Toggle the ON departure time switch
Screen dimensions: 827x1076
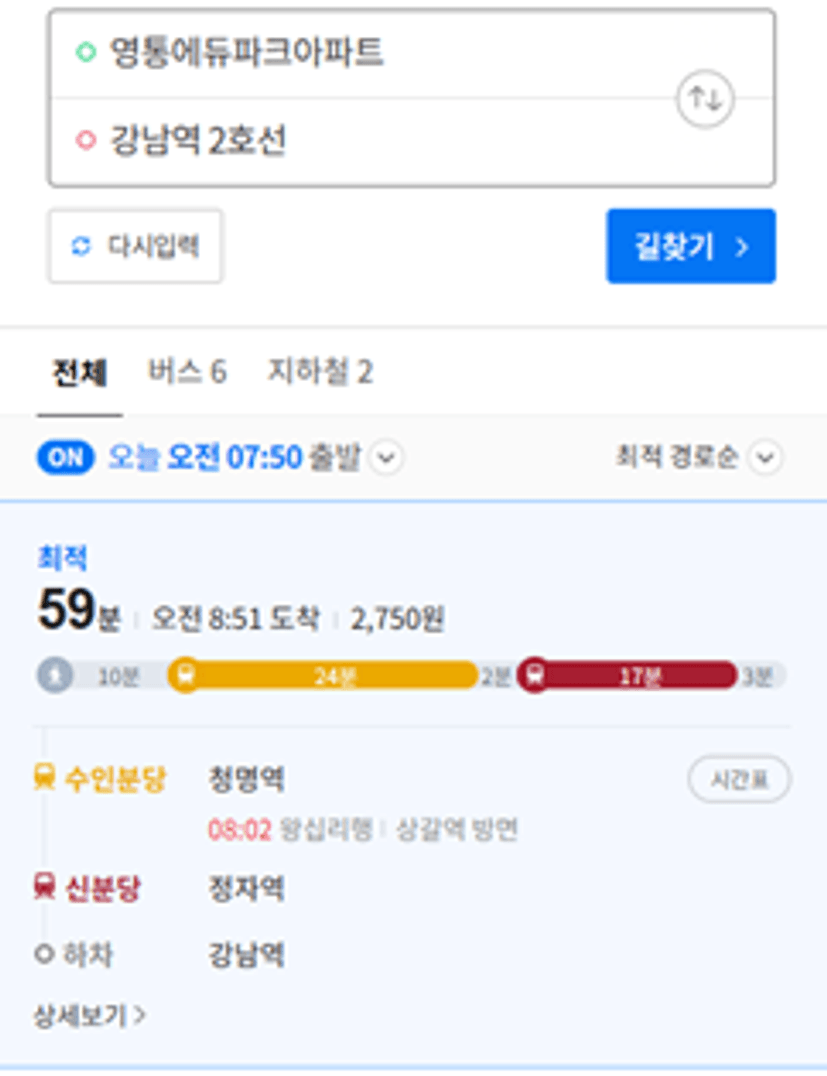(x=66, y=457)
